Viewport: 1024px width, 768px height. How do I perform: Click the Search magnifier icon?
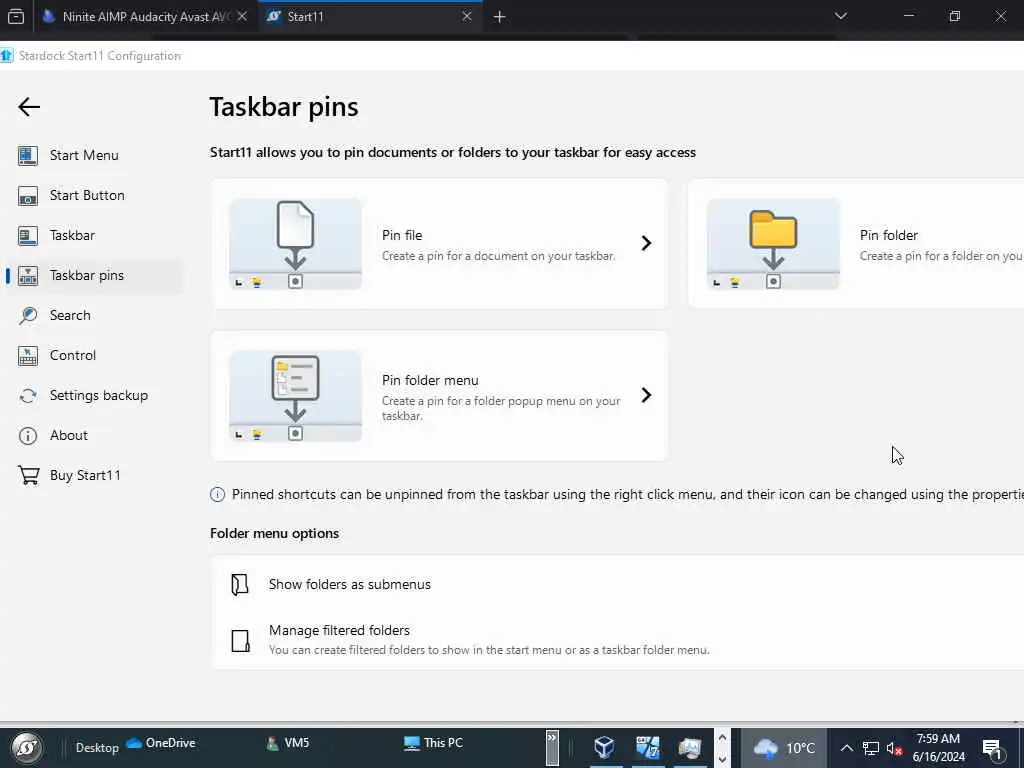pyautogui.click(x=27, y=315)
